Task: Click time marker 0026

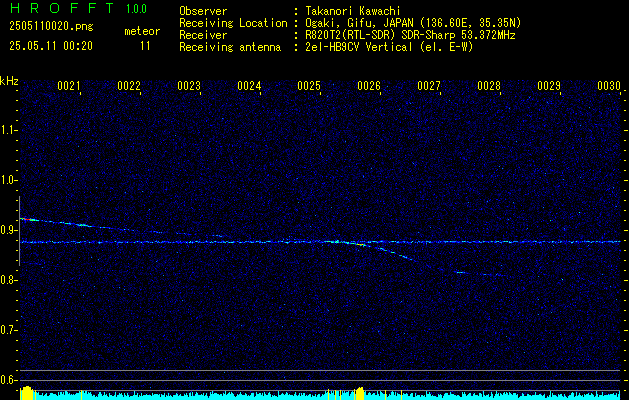Action: click(369, 86)
